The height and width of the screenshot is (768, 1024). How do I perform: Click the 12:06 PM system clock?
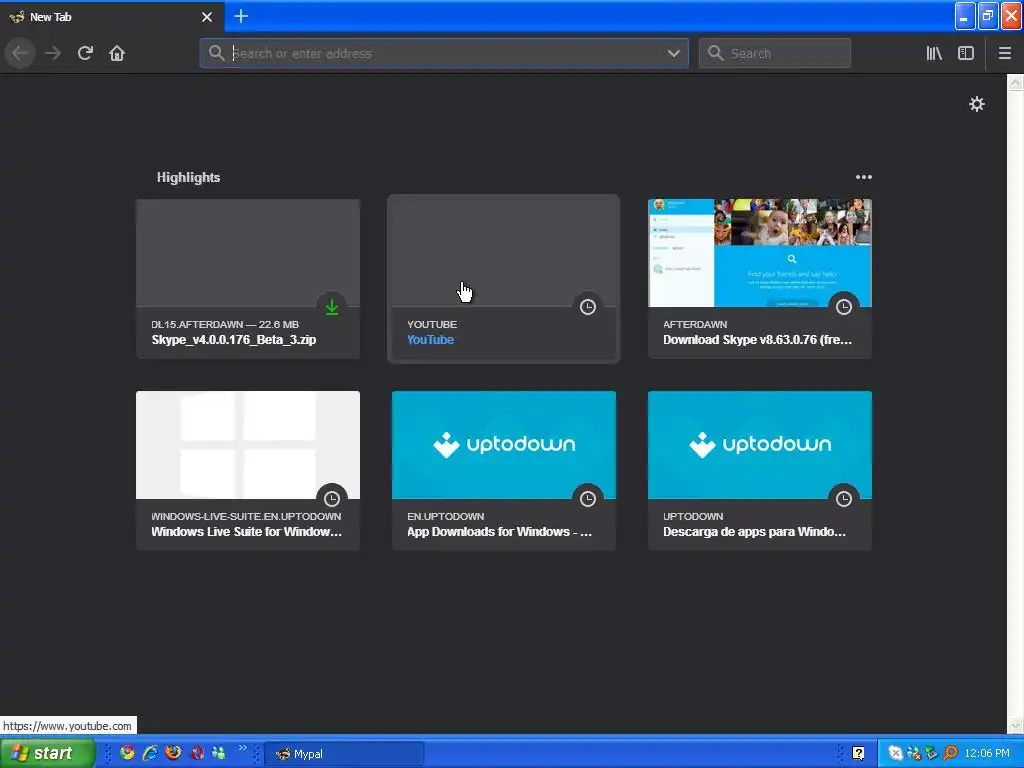click(987, 754)
